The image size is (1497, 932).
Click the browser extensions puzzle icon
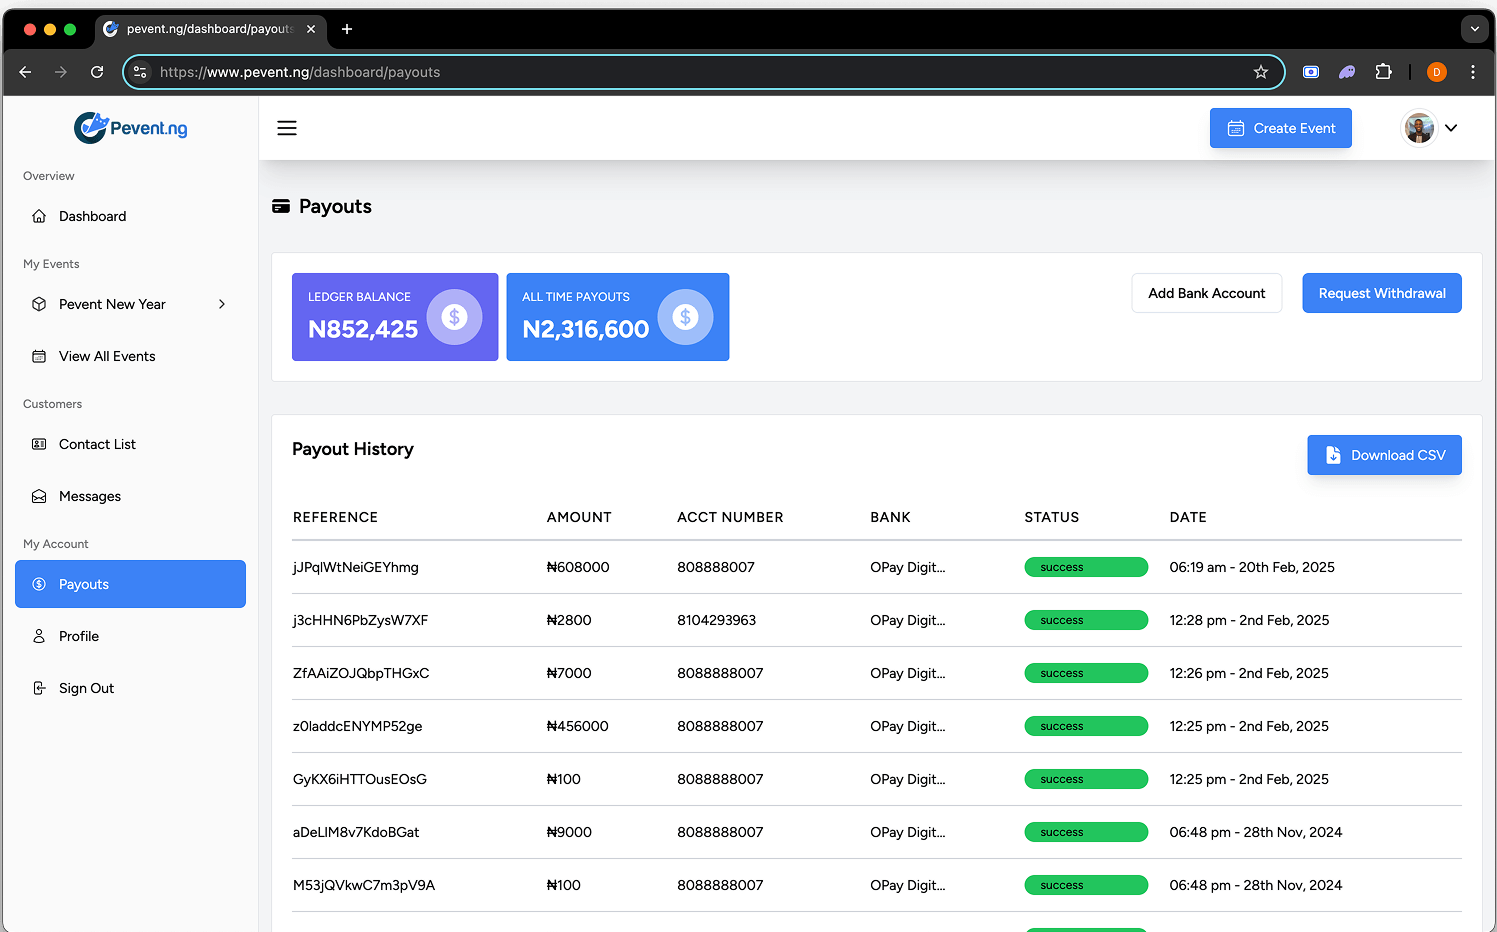pyautogui.click(x=1384, y=71)
